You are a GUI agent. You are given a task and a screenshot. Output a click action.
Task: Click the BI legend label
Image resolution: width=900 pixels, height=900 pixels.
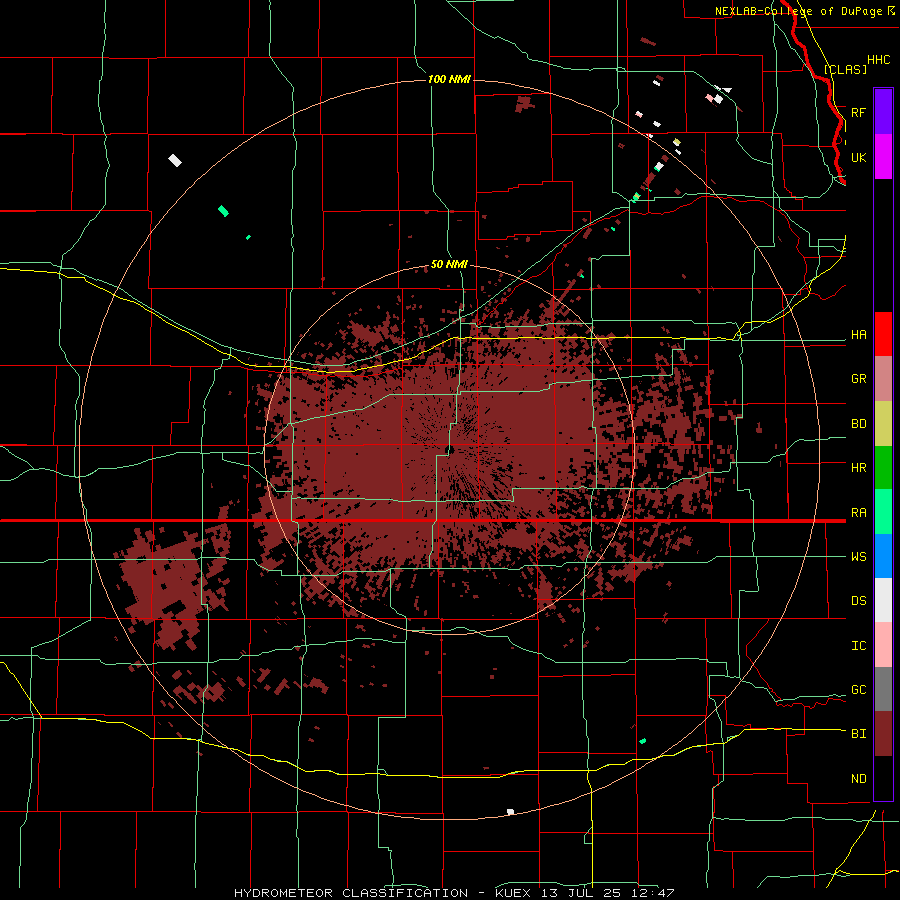coord(858,734)
